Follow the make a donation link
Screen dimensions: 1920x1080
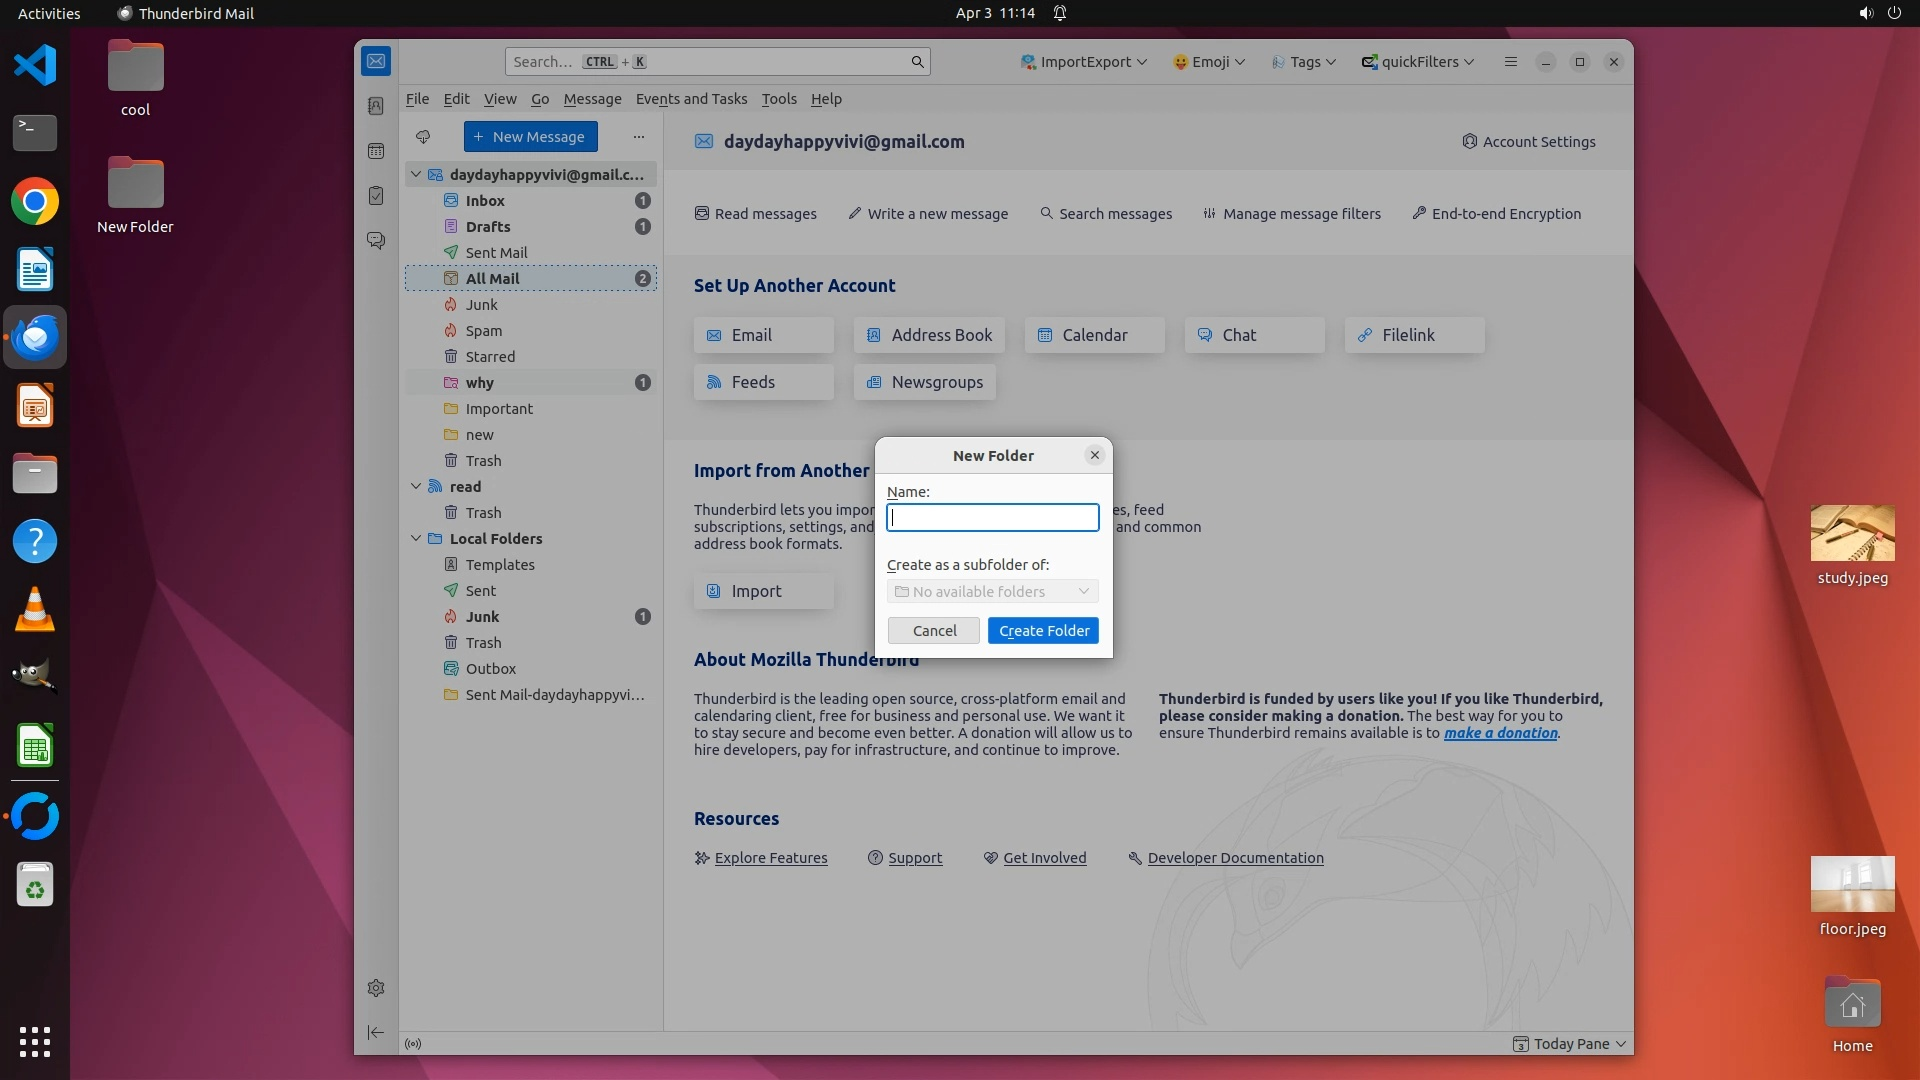tap(1500, 733)
